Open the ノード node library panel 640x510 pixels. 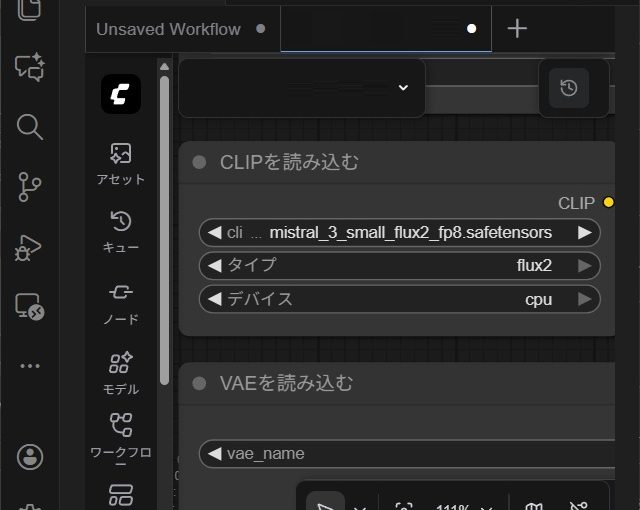coord(121,304)
